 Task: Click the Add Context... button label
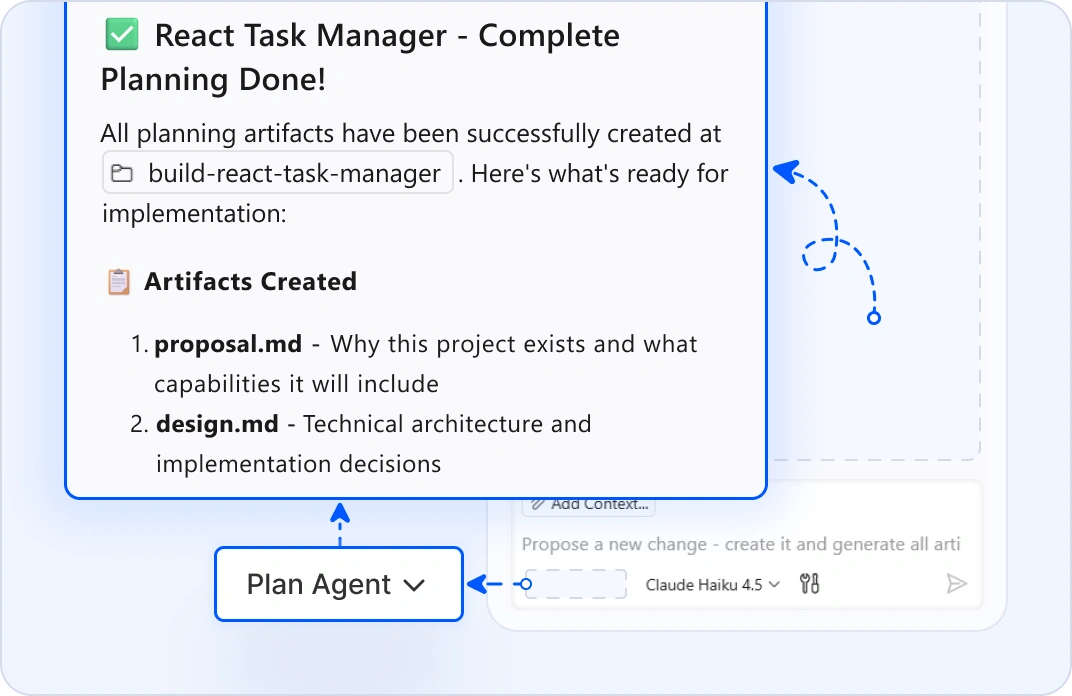tap(599, 504)
